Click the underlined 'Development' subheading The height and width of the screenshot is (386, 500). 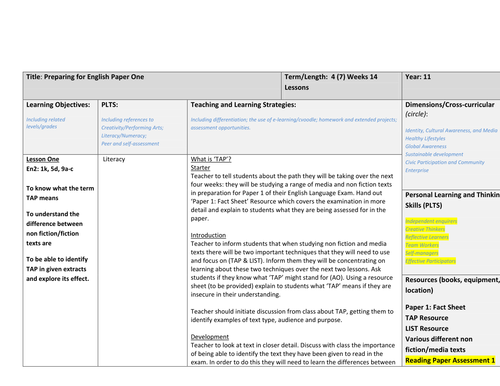pyautogui.click(x=210, y=337)
